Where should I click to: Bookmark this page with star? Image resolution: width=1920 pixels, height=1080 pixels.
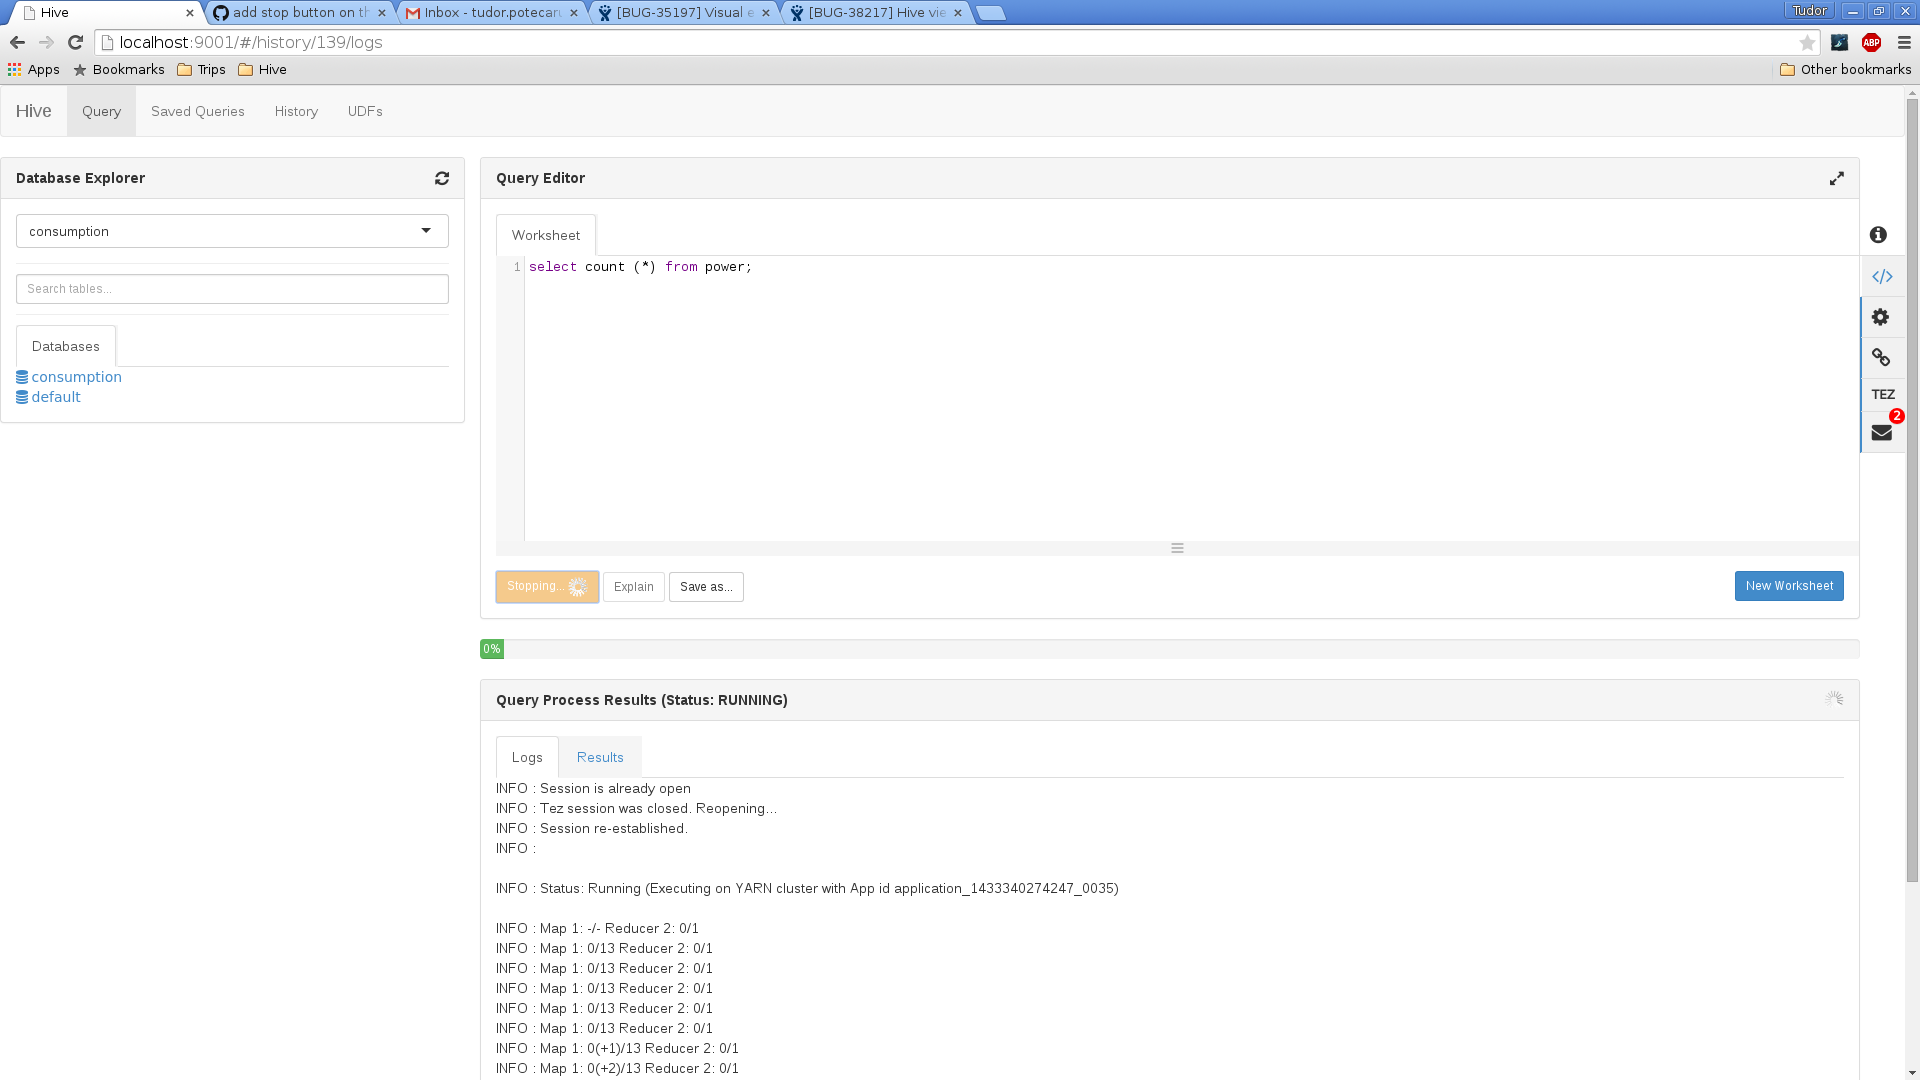1806,42
